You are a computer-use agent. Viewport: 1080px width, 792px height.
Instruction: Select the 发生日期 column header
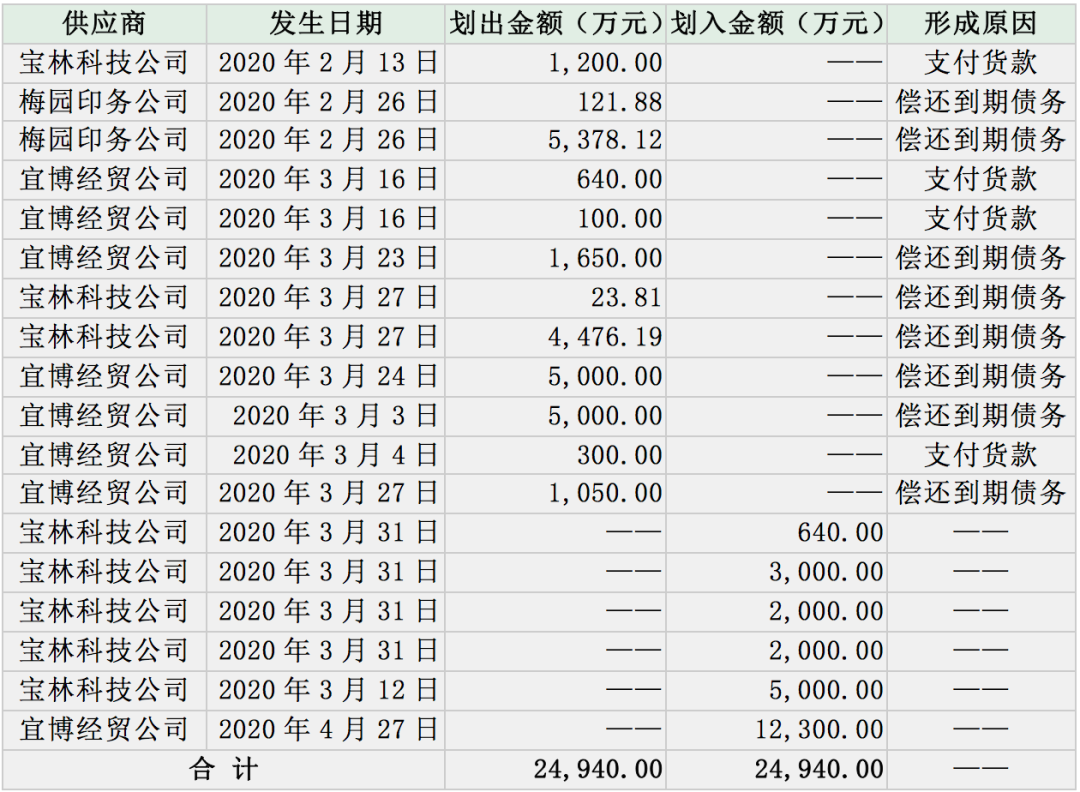point(326,24)
